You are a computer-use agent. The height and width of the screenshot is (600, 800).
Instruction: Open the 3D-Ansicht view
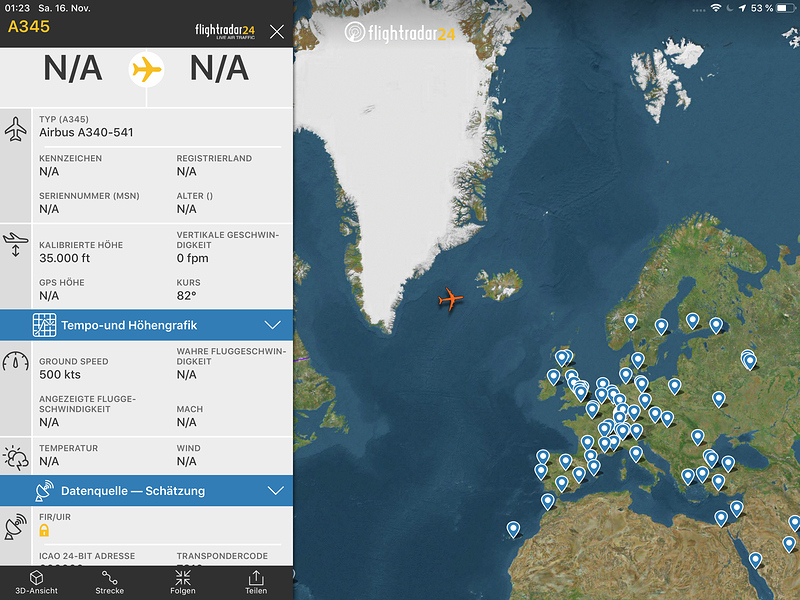[x=36, y=582]
